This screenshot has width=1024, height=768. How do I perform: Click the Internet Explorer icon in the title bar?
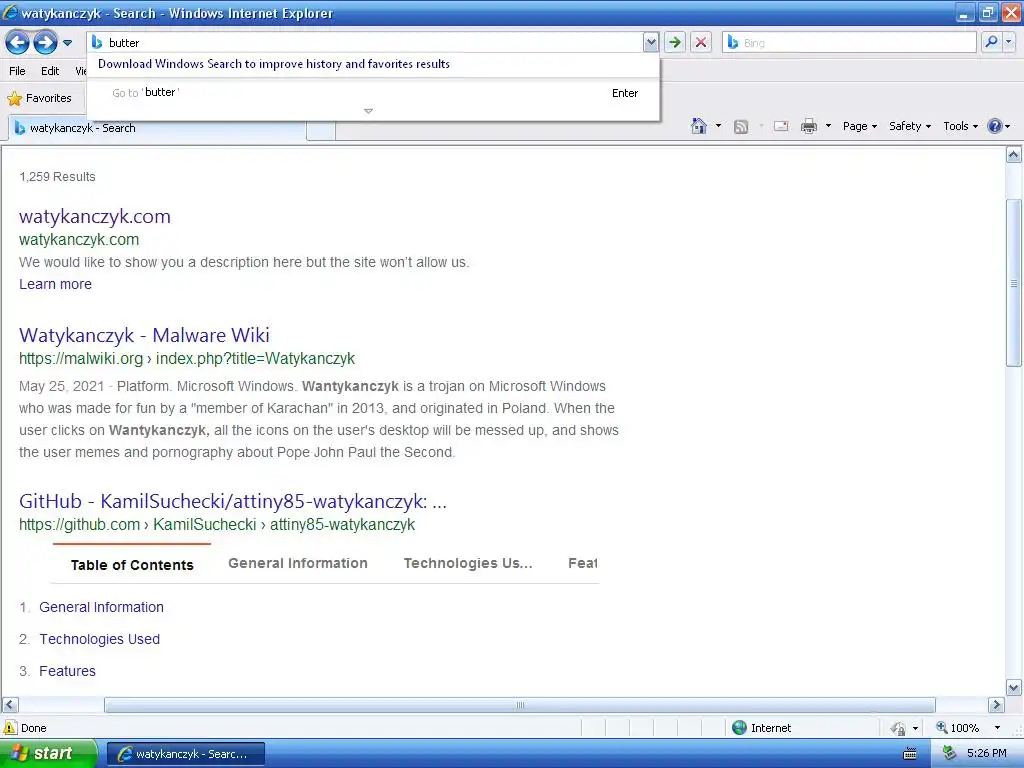pyautogui.click(x=10, y=12)
